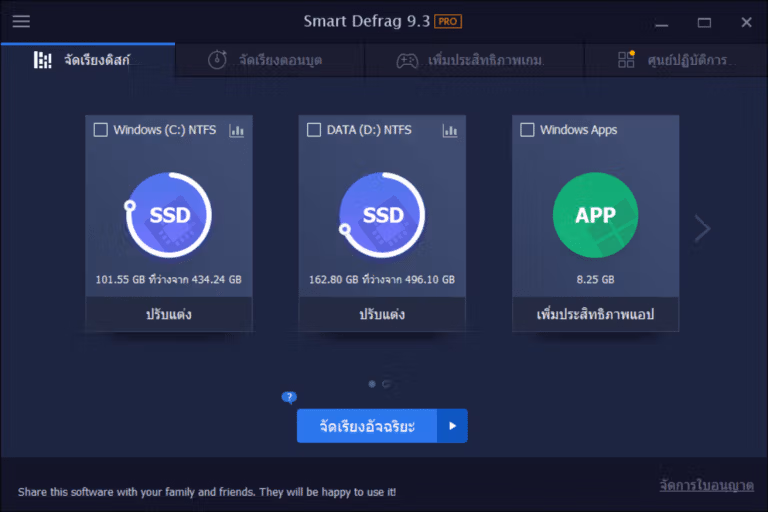768x512 pixels.
Task: Click the 101.55 GB free space text
Action: [x=168, y=279]
